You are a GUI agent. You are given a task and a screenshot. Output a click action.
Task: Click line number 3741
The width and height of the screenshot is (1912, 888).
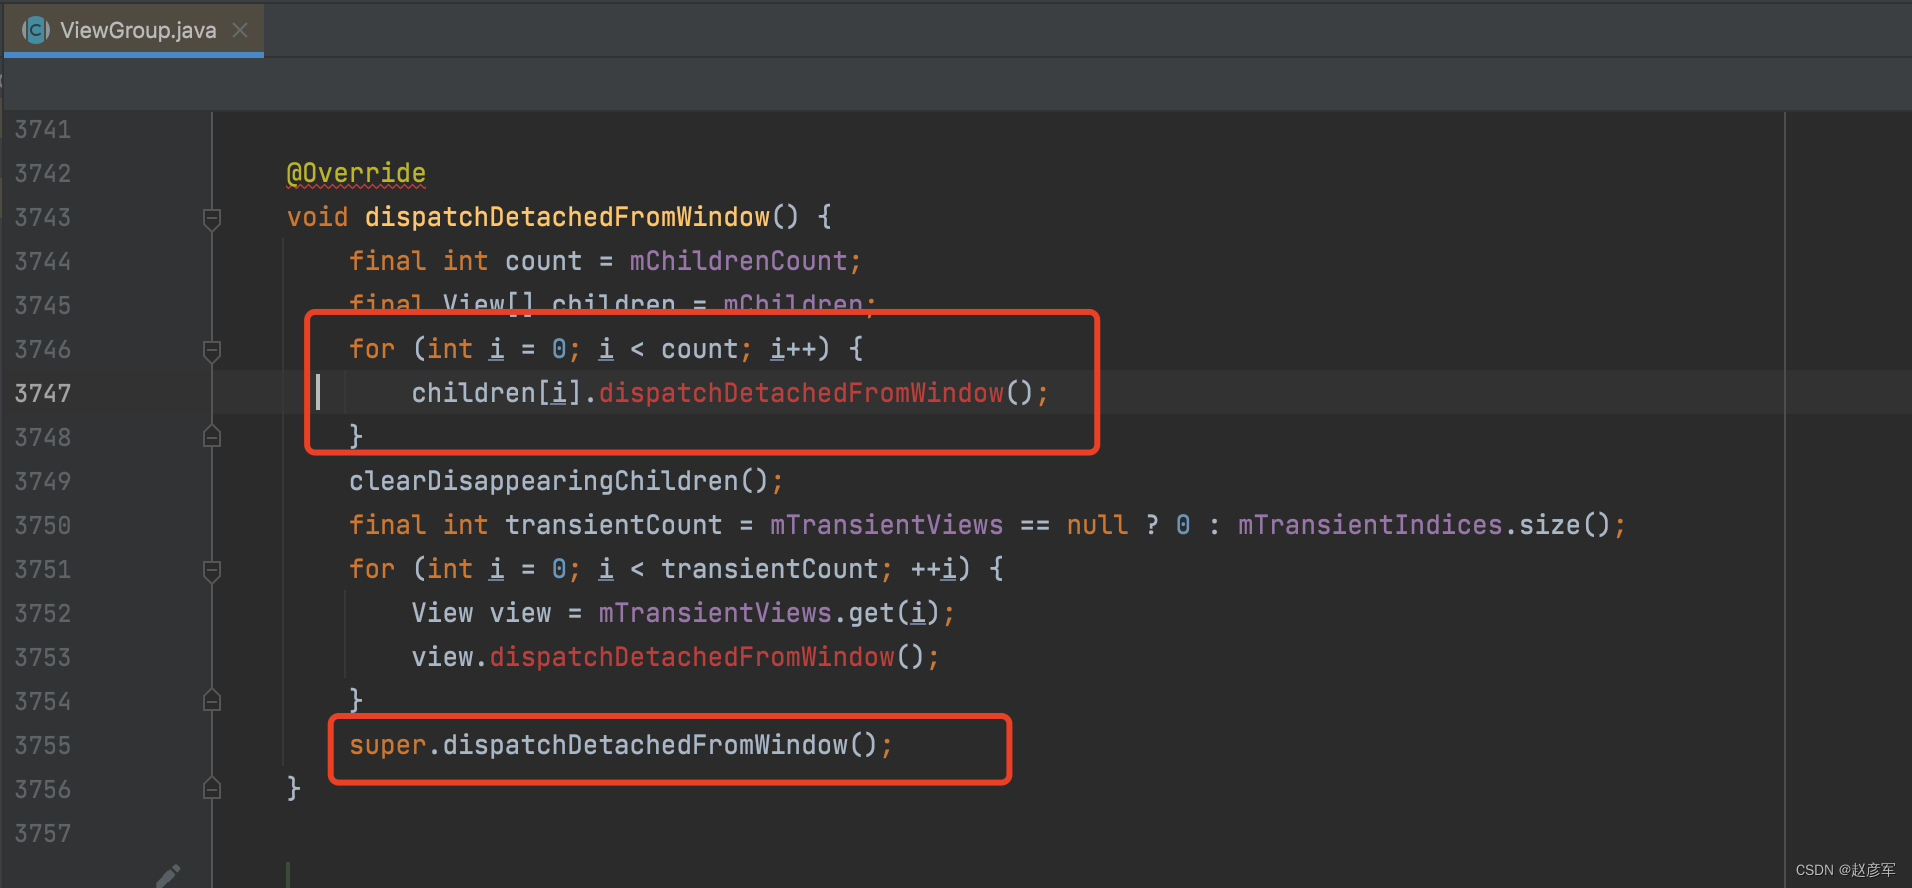[43, 130]
